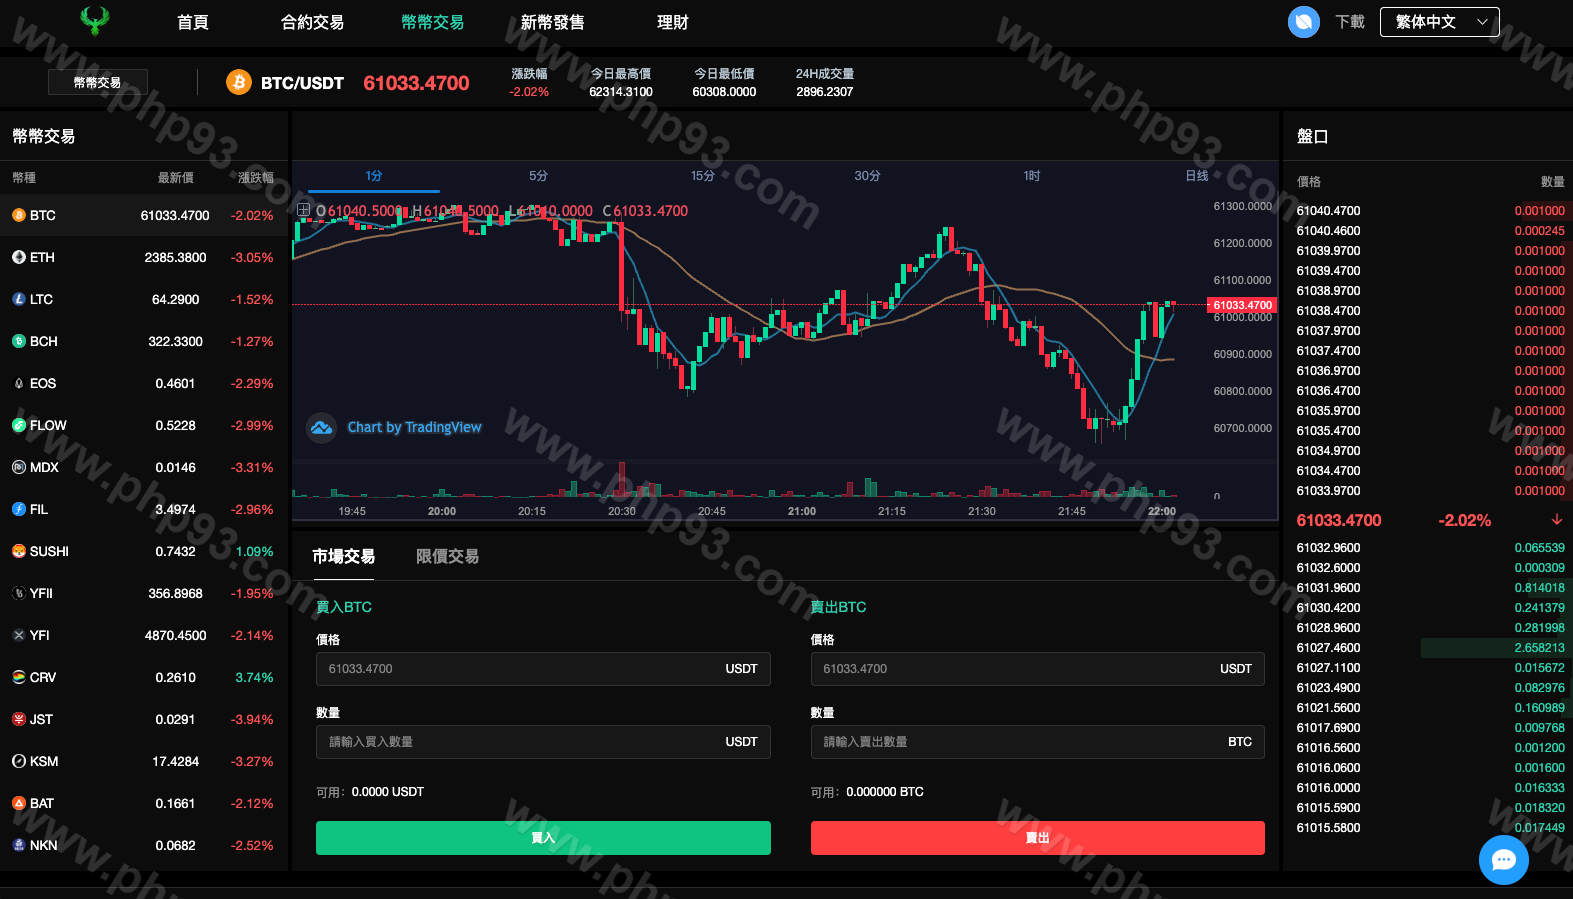Viewport: 1573px width, 899px height.
Task: Switch chart to 15分 interval
Action: 702,176
